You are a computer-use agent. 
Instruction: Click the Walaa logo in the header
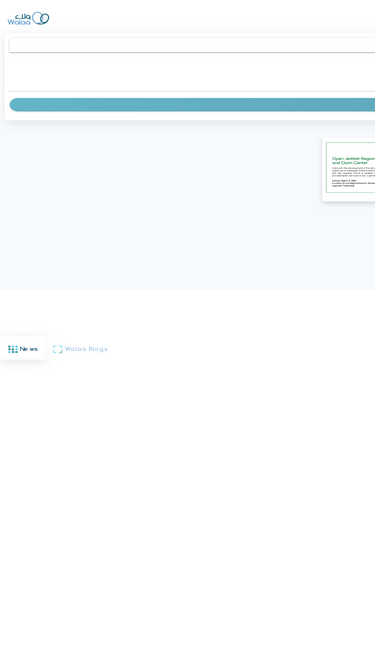[28, 18]
